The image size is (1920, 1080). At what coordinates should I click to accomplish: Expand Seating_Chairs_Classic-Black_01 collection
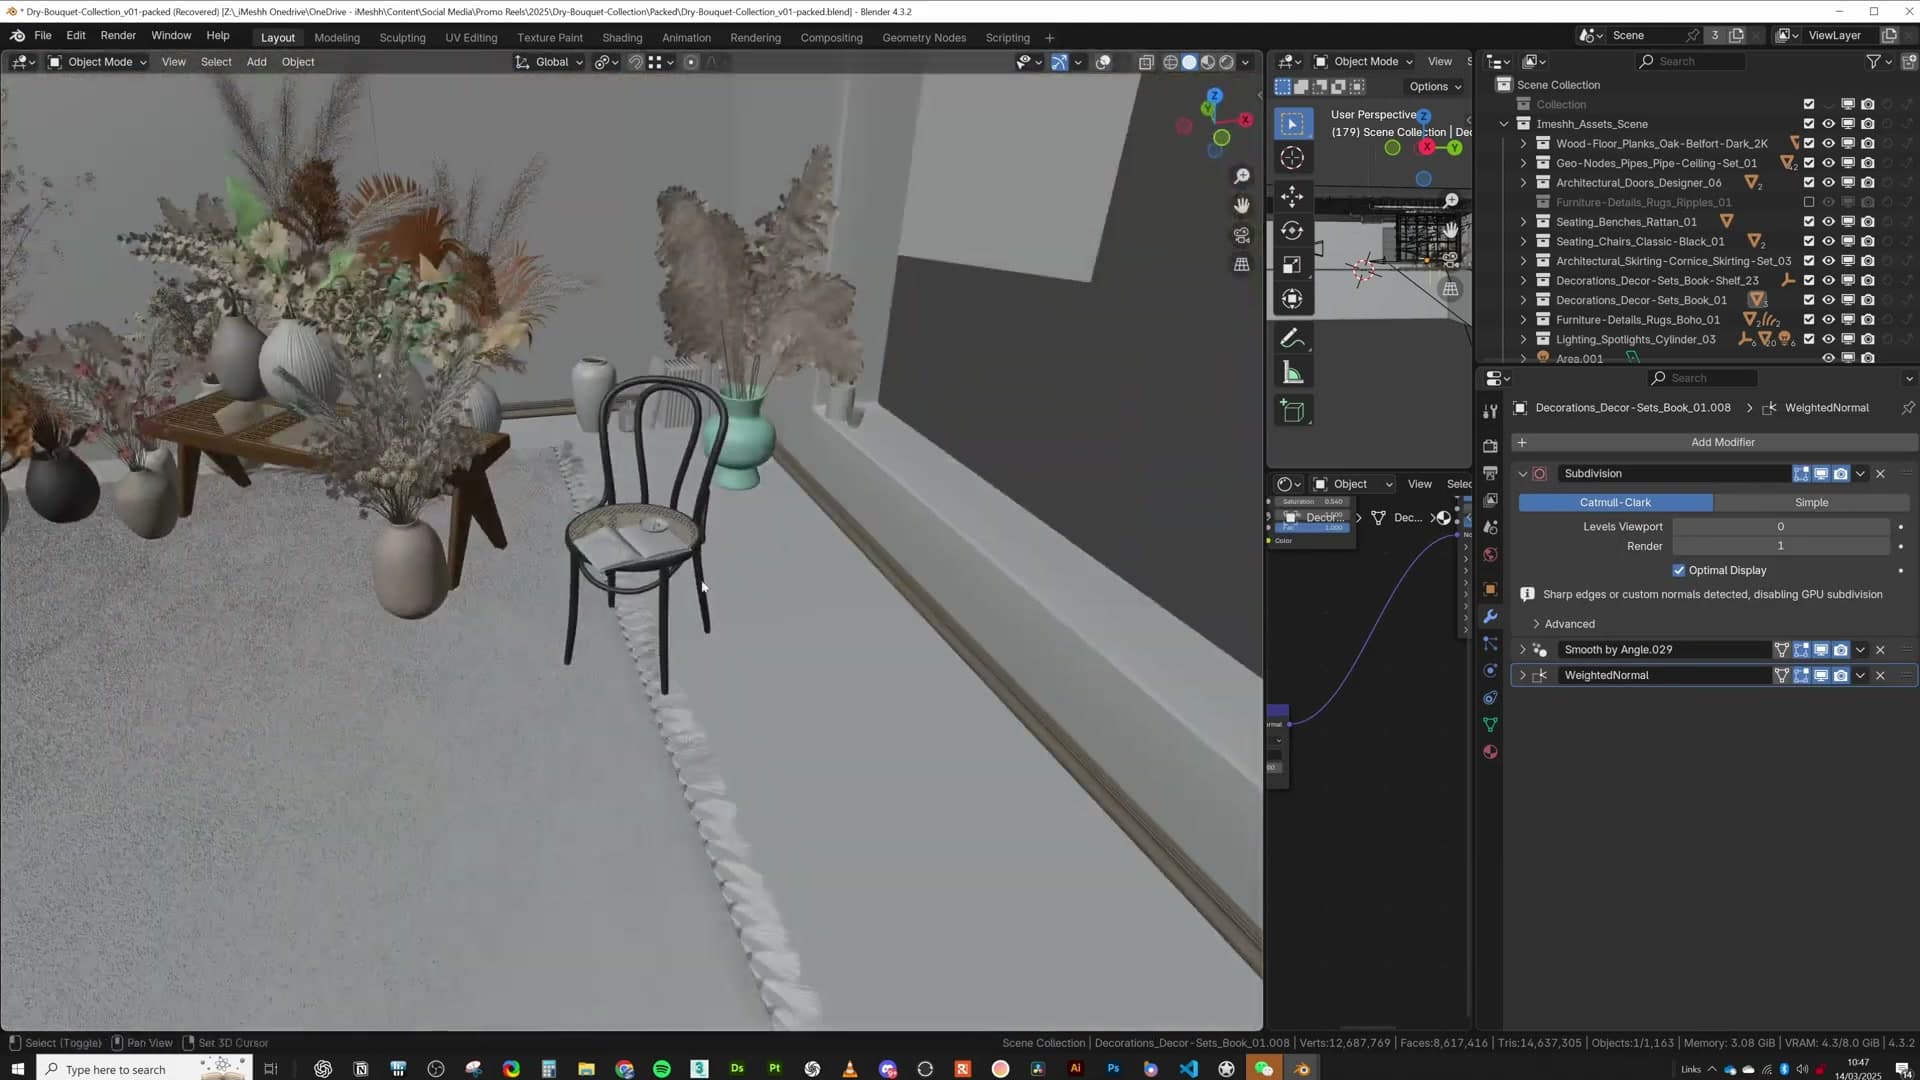click(1524, 242)
